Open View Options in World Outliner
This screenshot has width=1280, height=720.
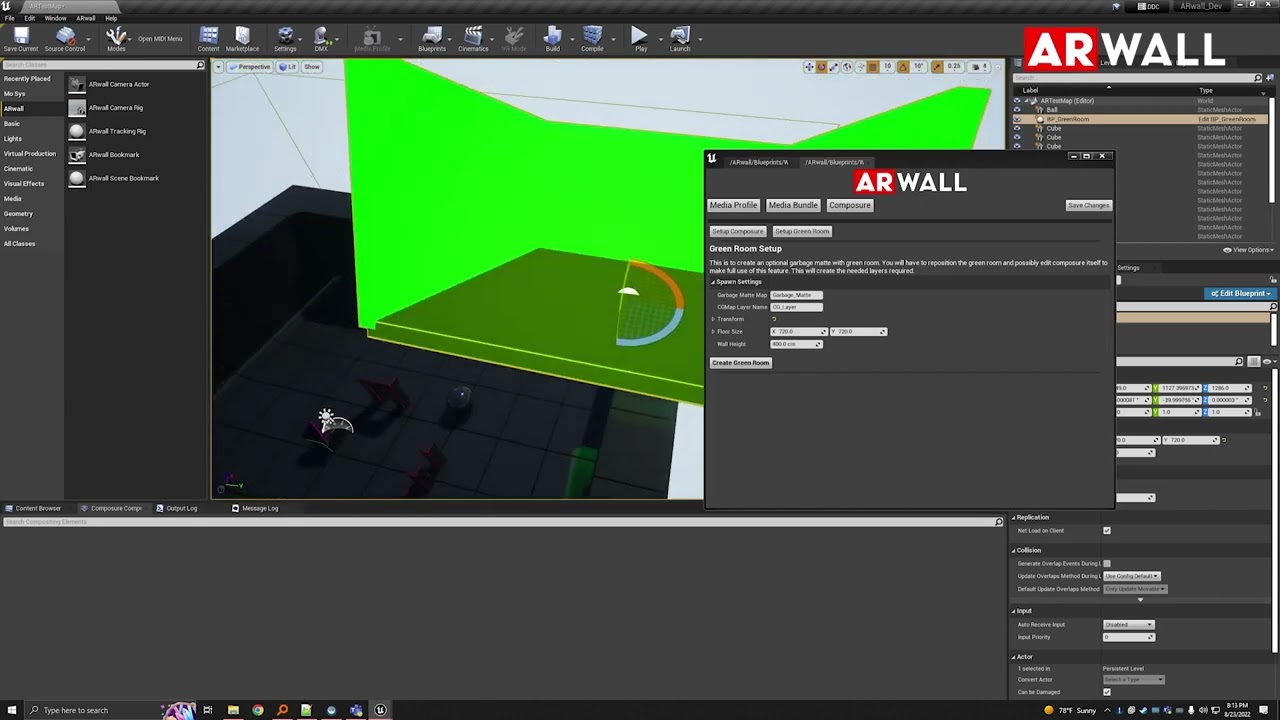point(1249,250)
